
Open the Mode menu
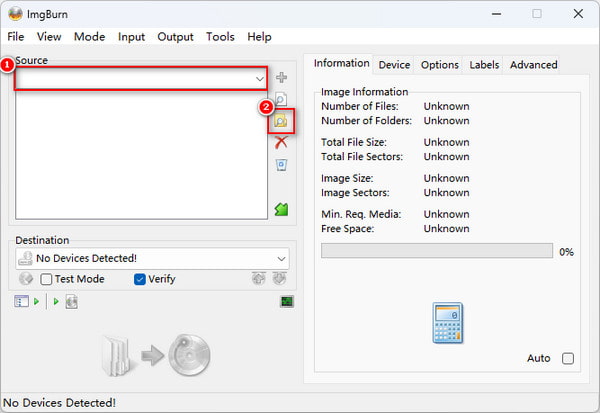click(90, 37)
